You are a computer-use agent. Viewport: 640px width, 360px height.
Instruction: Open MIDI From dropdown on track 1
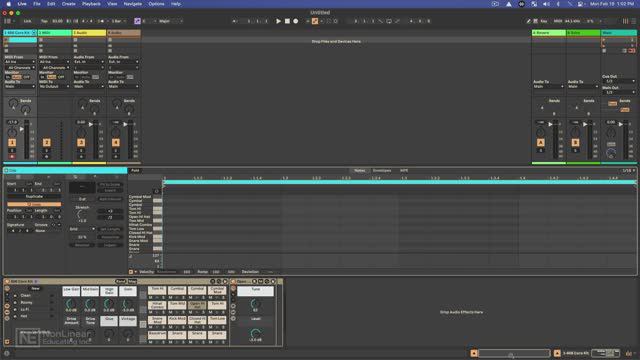20,62
